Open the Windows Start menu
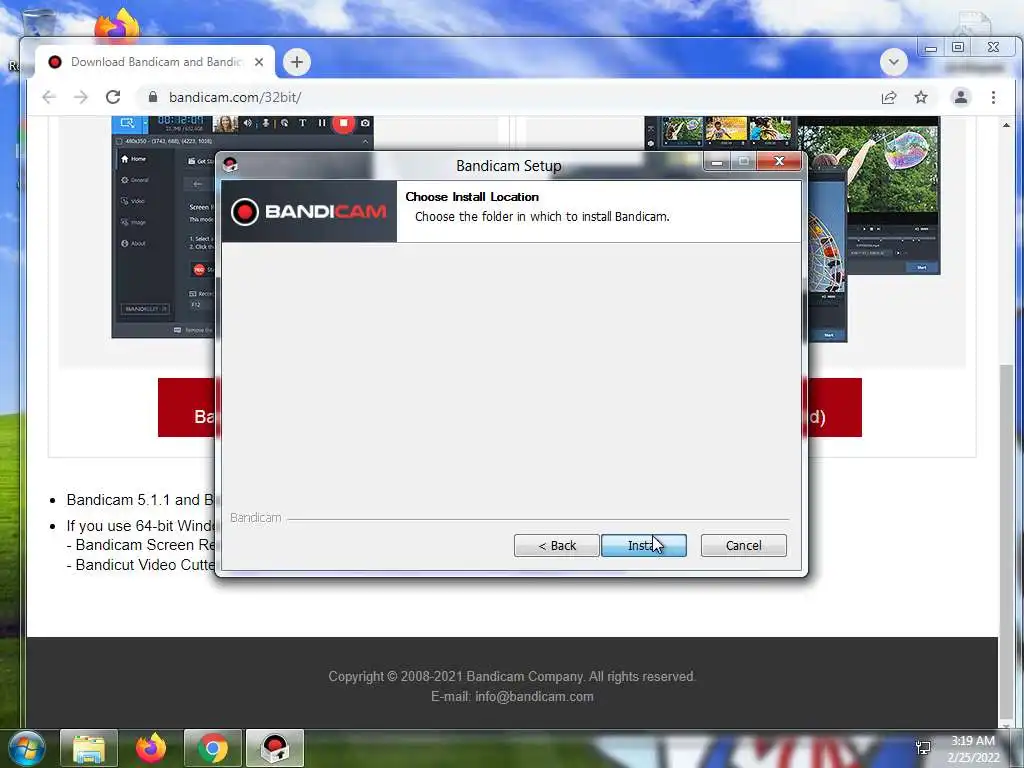 tap(27, 748)
